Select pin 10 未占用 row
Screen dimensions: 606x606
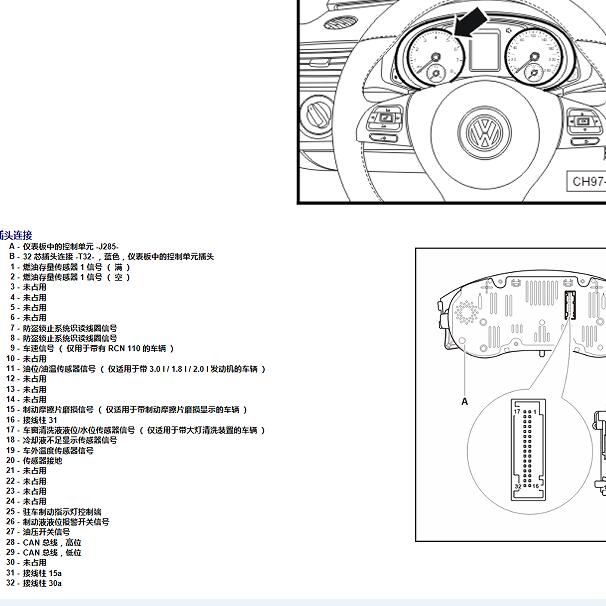26,359
